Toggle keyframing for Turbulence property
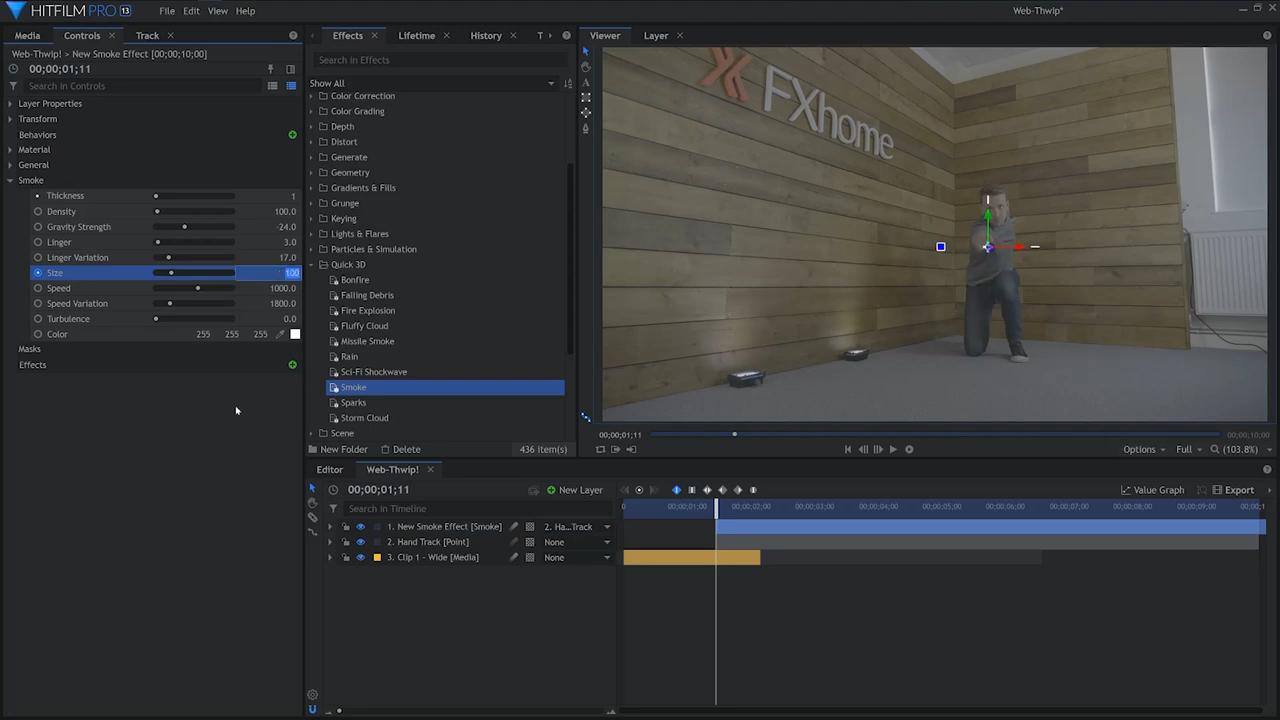The width and height of the screenshot is (1280, 720). (38, 319)
